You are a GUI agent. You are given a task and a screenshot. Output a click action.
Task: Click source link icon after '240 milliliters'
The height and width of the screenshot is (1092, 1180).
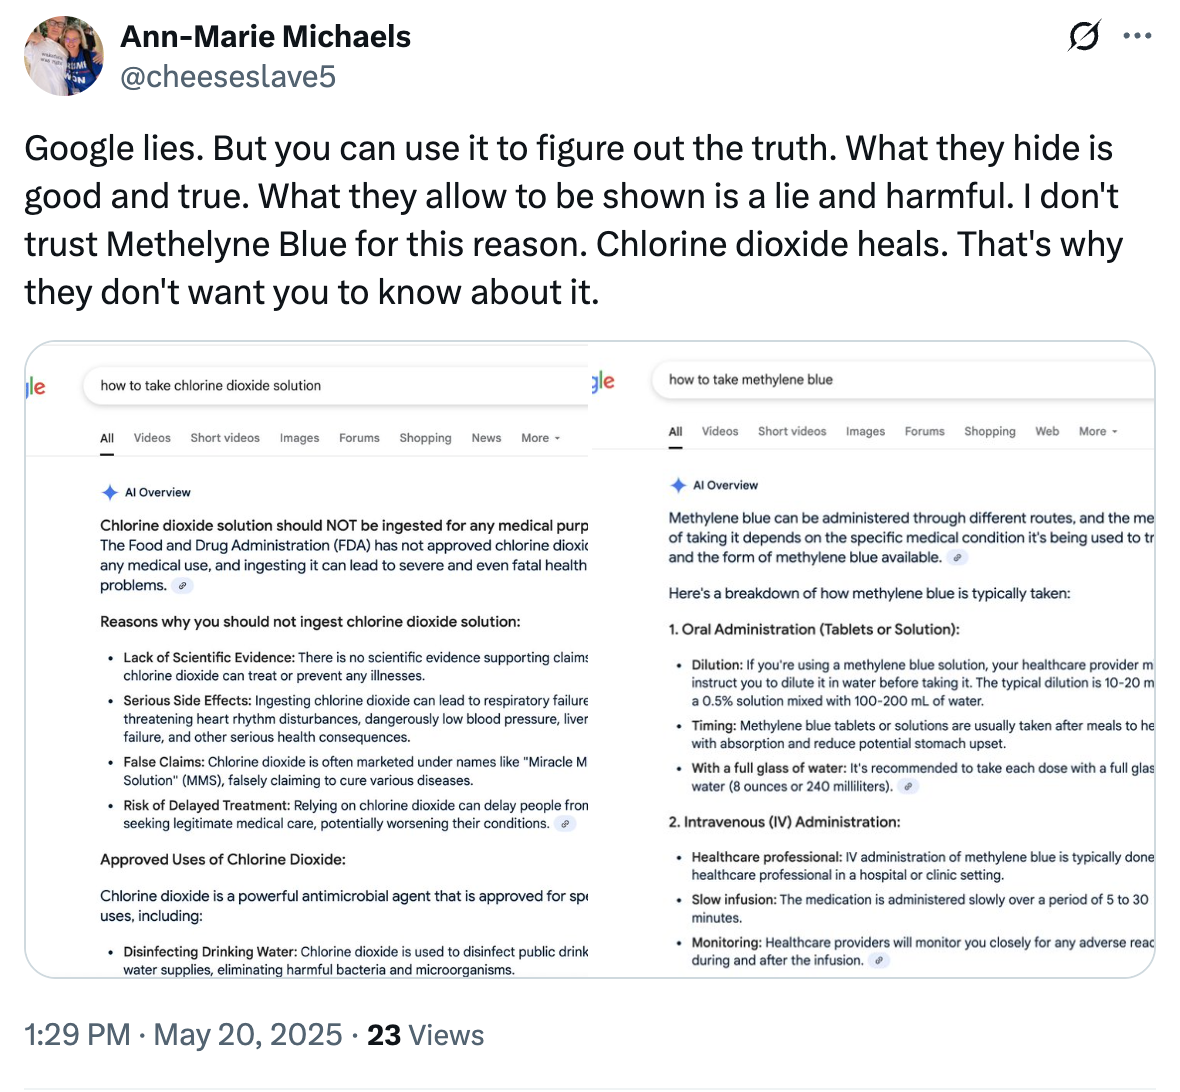coord(907,787)
